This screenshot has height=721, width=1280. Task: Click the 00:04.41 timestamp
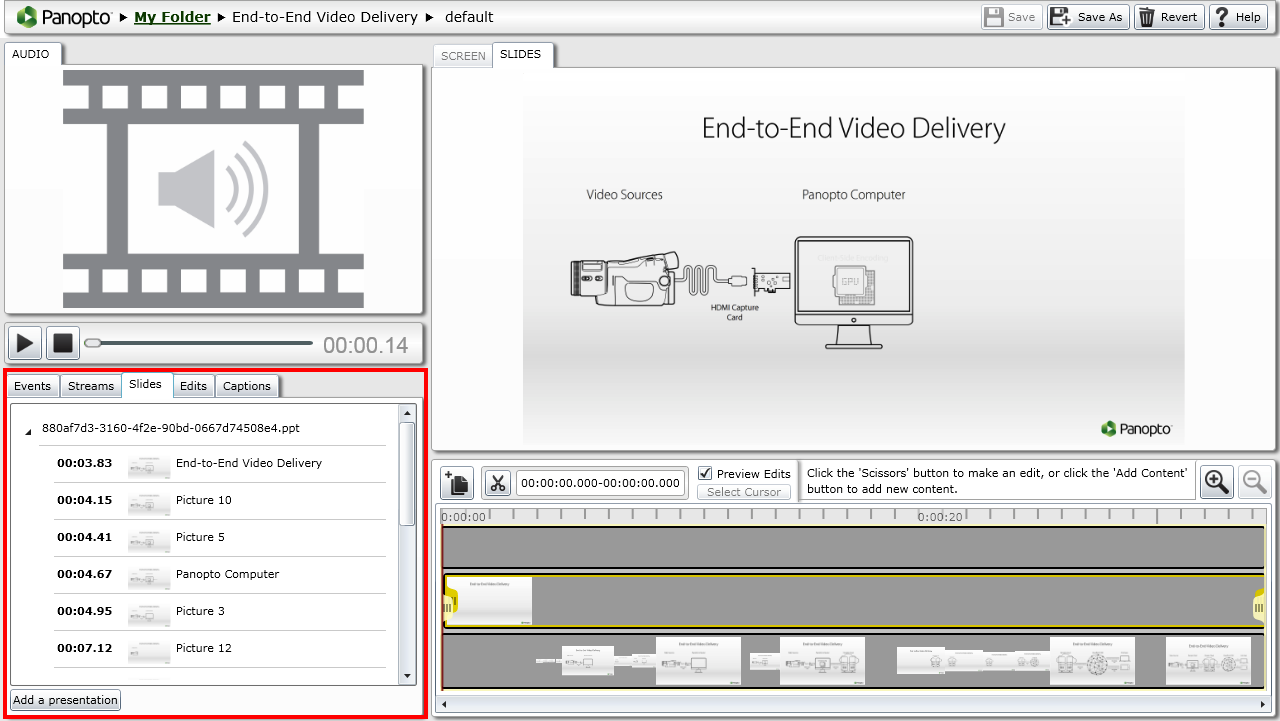(85, 537)
